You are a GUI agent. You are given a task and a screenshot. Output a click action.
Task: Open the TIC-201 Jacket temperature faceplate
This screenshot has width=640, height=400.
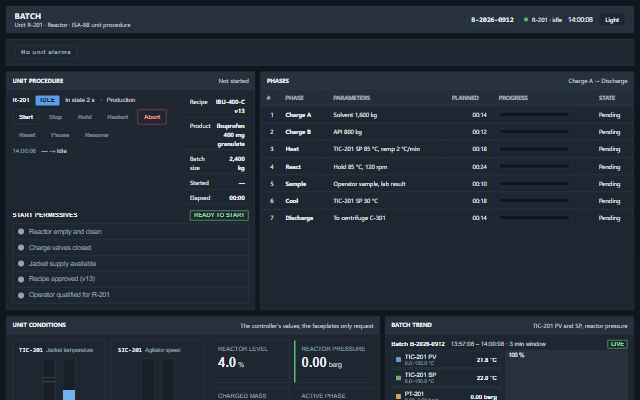tap(59, 370)
